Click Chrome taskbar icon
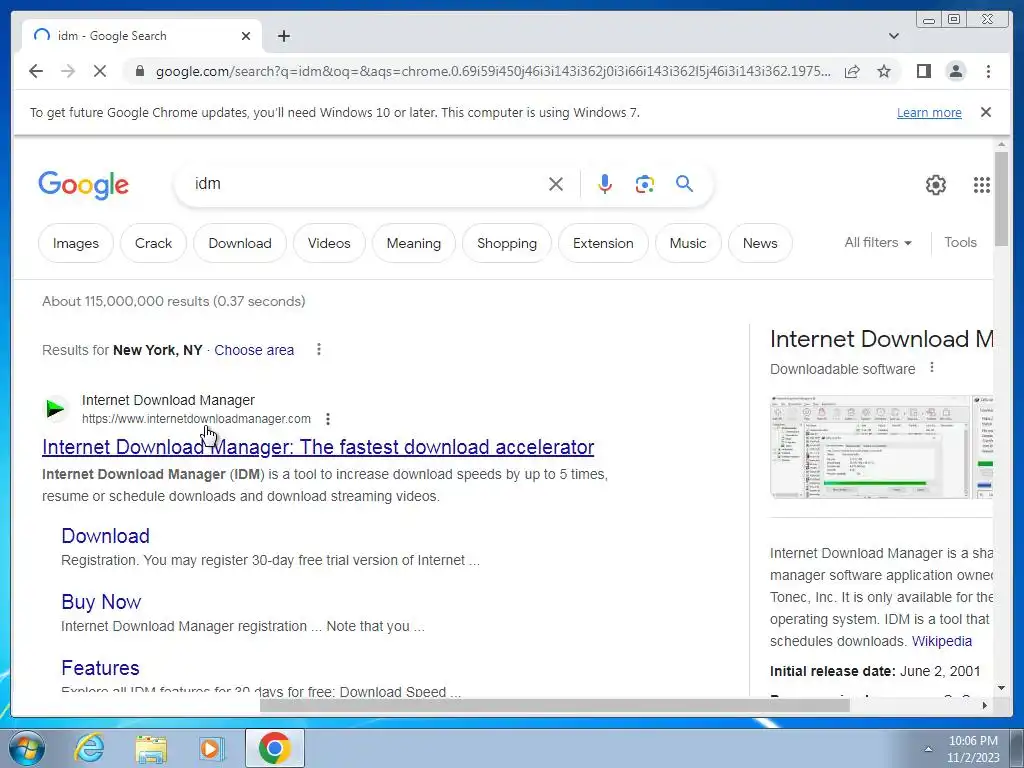The height and width of the screenshot is (768, 1024). pos(274,748)
